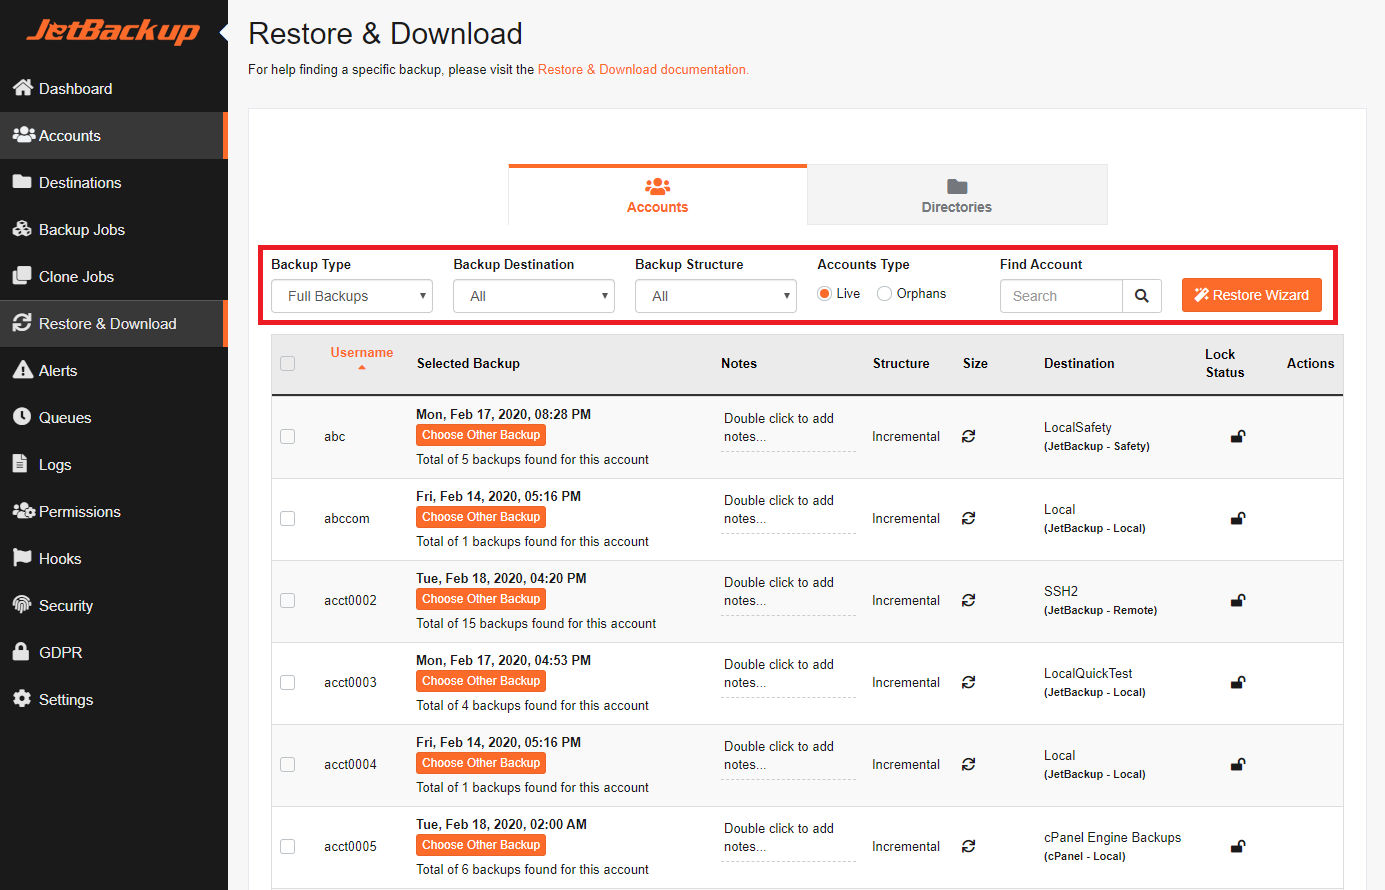Click the notes field for account acct0005
Viewport: 1385px width, 890px height.
pyautogui.click(x=788, y=838)
